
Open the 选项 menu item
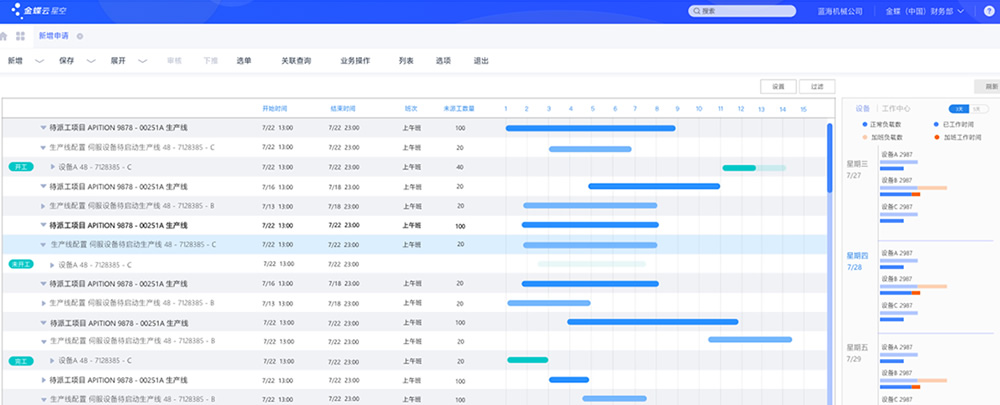click(x=443, y=61)
